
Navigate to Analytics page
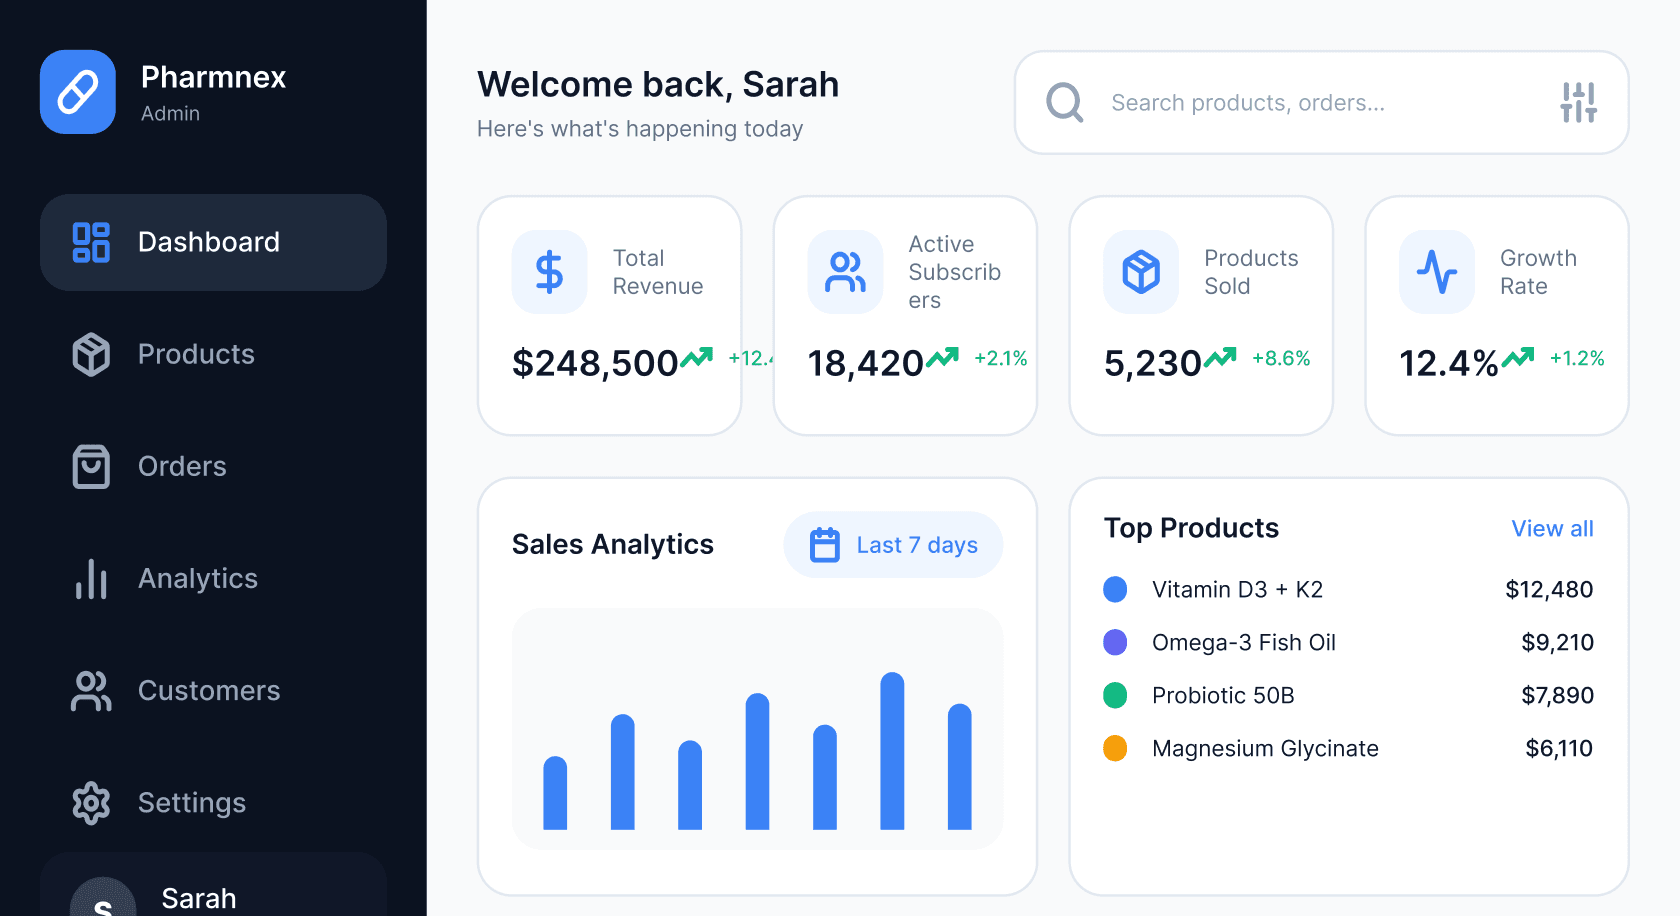pyautogui.click(x=213, y=579)
